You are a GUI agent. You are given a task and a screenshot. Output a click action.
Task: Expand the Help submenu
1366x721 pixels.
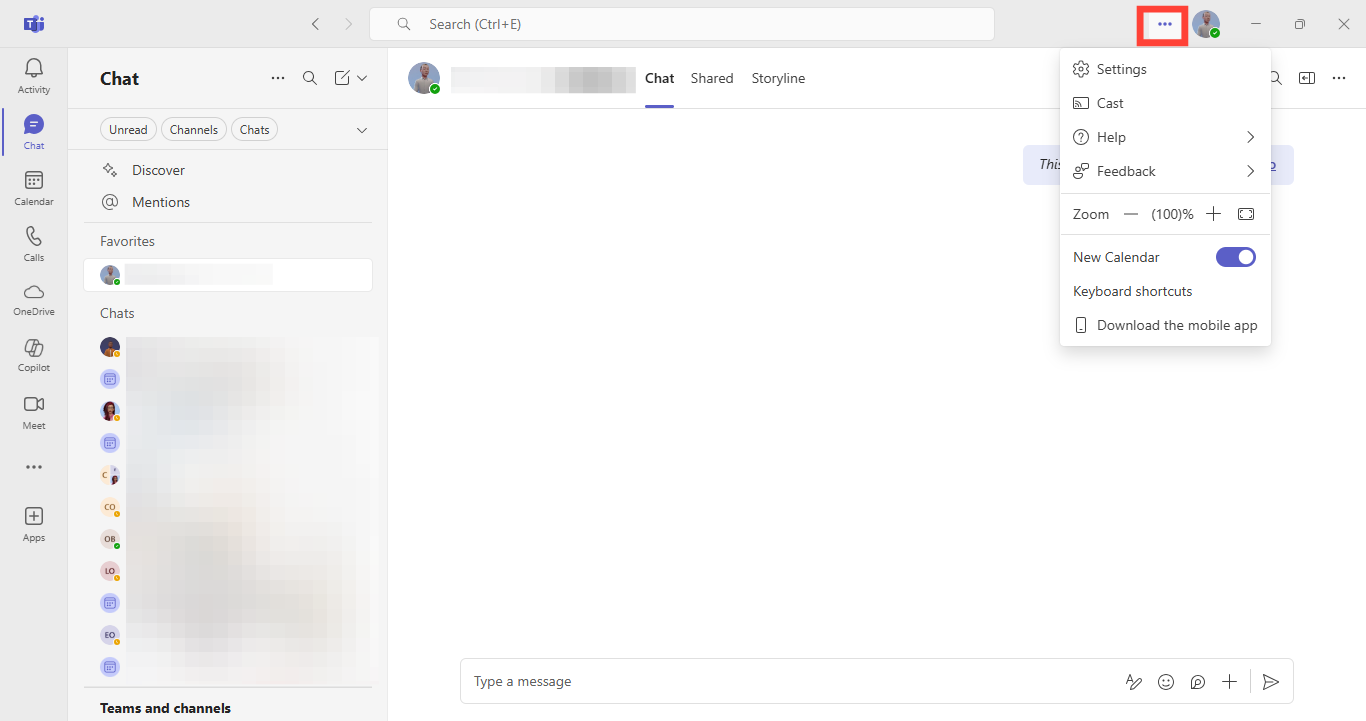[1165, 137]
